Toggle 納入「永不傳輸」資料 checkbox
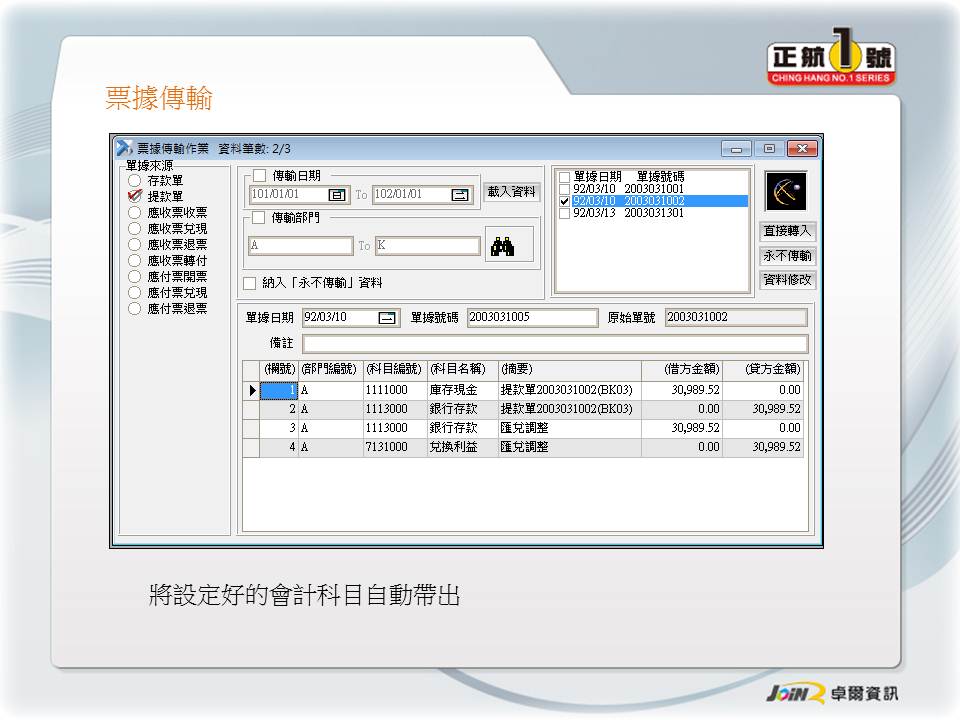 tap(250, 283)
